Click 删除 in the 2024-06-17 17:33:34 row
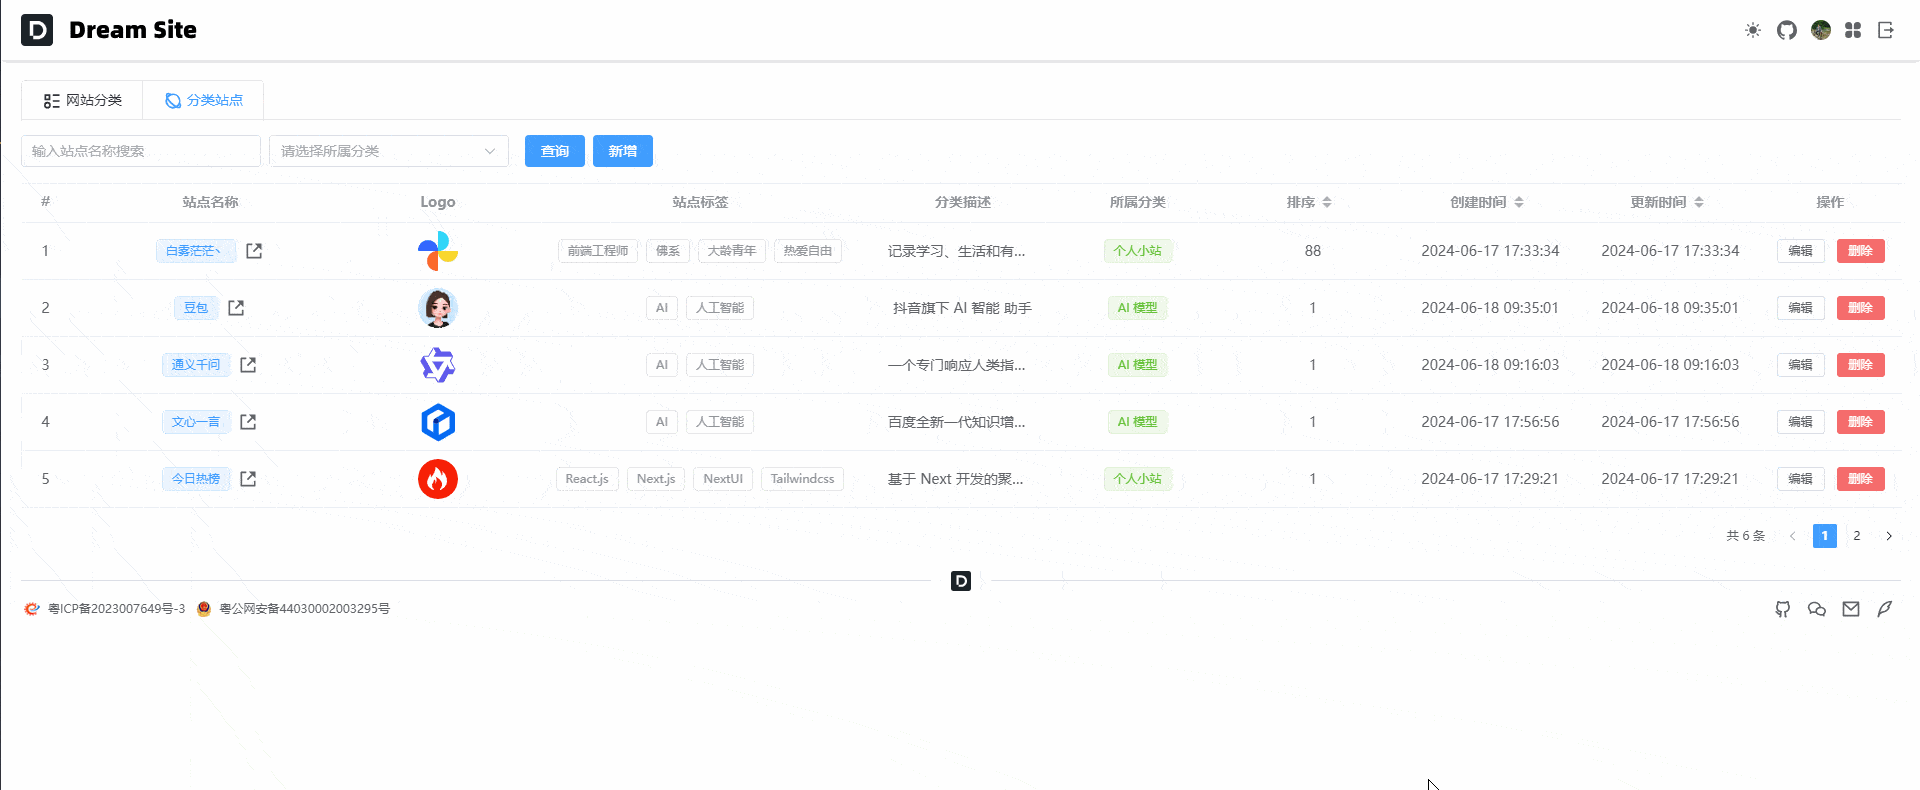This screenshot has height=790, width=1920. tap(1861, 251)
